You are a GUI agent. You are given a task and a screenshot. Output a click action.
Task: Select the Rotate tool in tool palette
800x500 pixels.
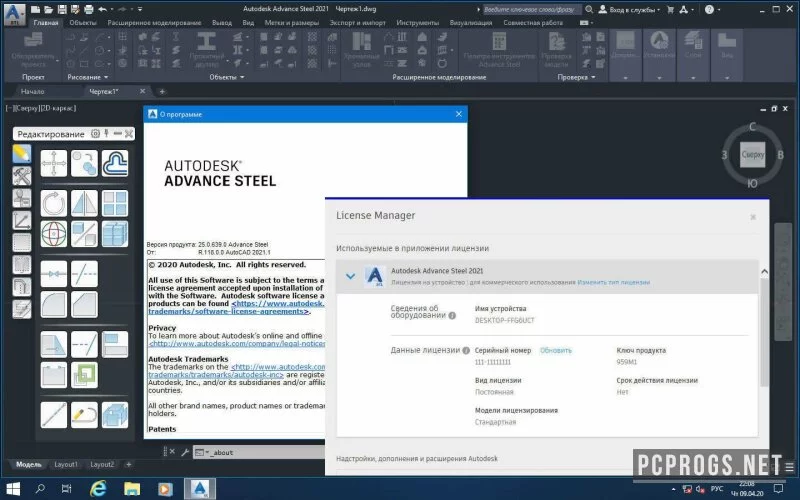(x=54, y=203)
